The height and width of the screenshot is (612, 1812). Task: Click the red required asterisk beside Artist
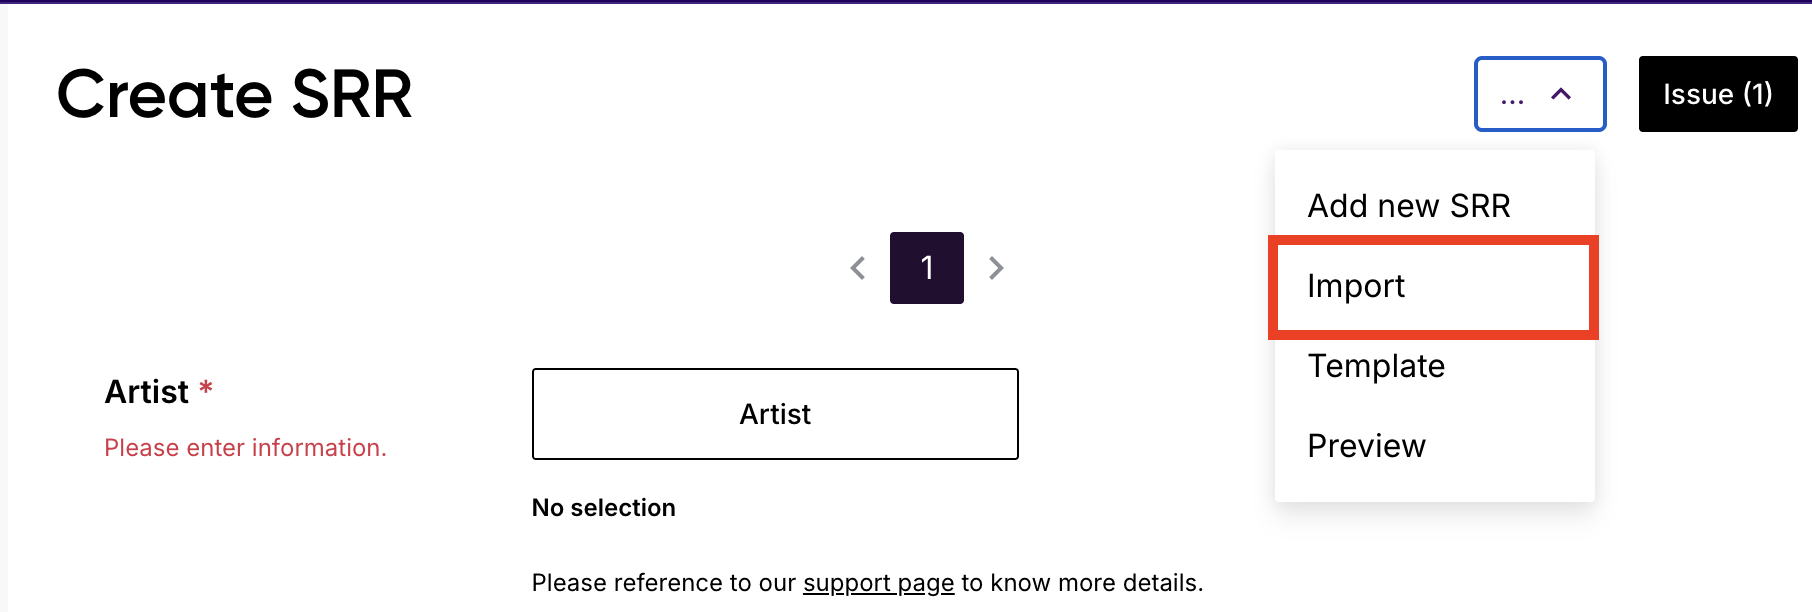tap(206, 387)
